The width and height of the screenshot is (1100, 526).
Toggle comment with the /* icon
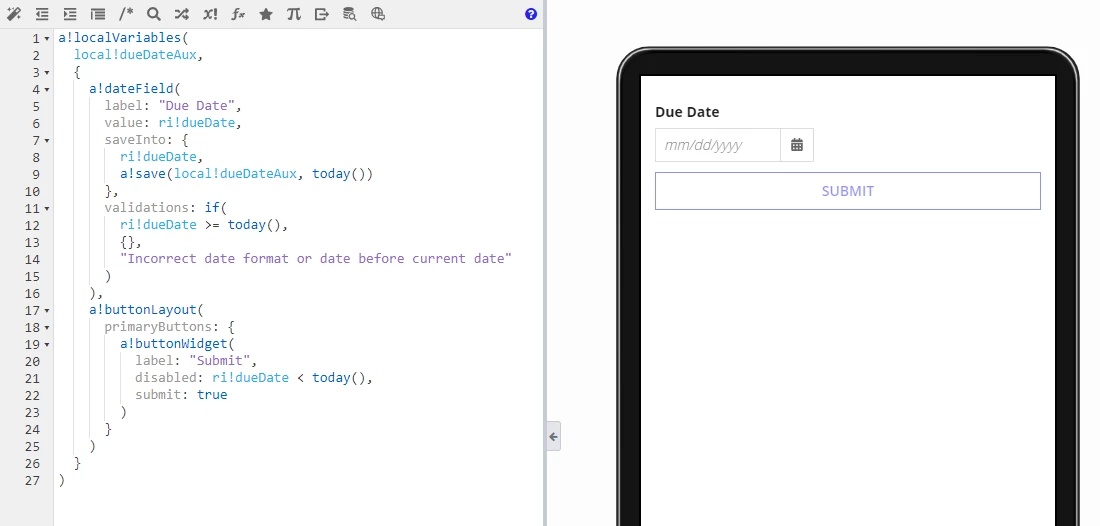tap(126, 14)
